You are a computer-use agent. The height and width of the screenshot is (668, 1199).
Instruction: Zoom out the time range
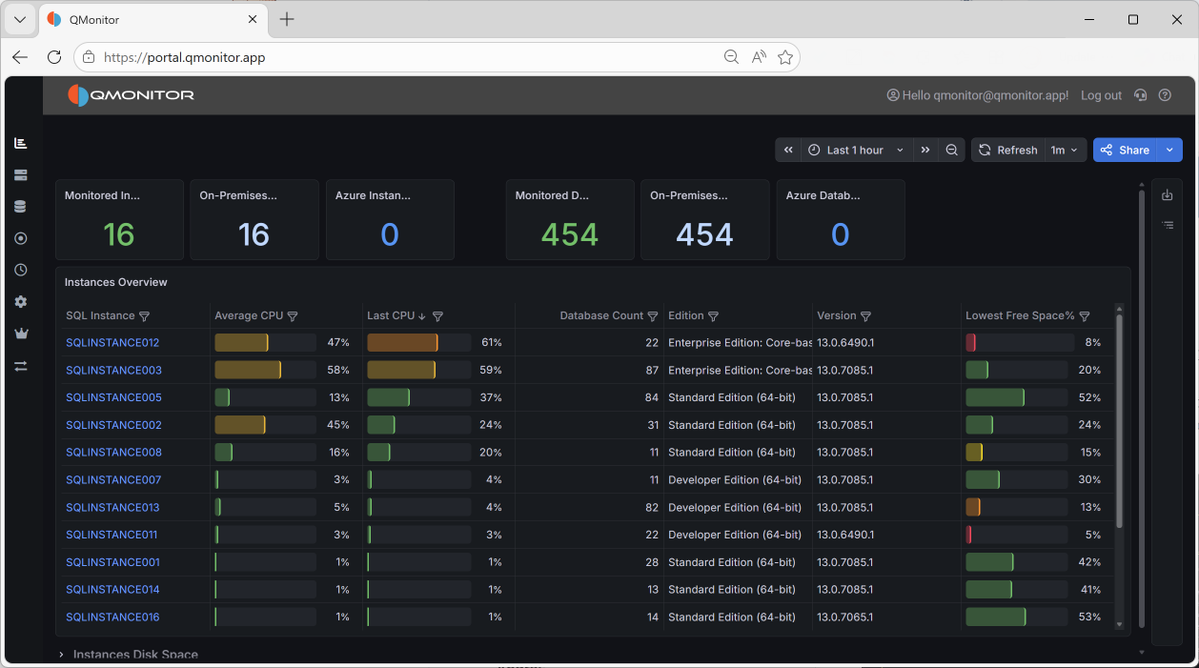pos(951,150)
